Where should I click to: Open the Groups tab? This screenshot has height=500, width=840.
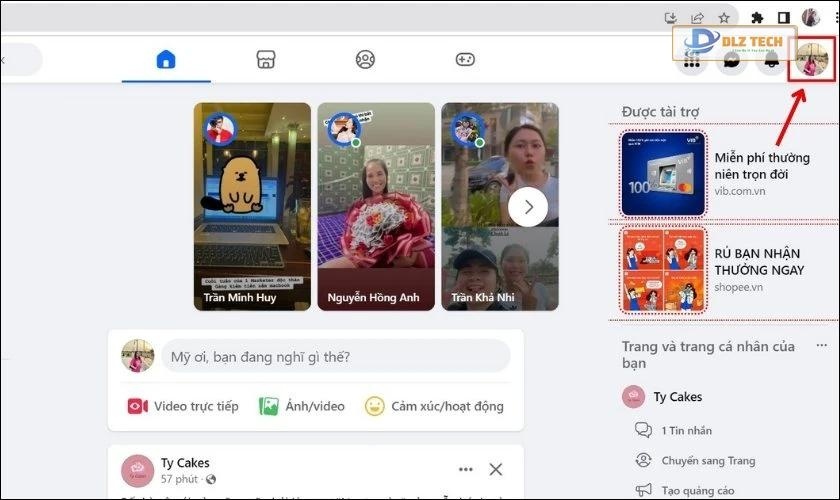coord(365,59)
